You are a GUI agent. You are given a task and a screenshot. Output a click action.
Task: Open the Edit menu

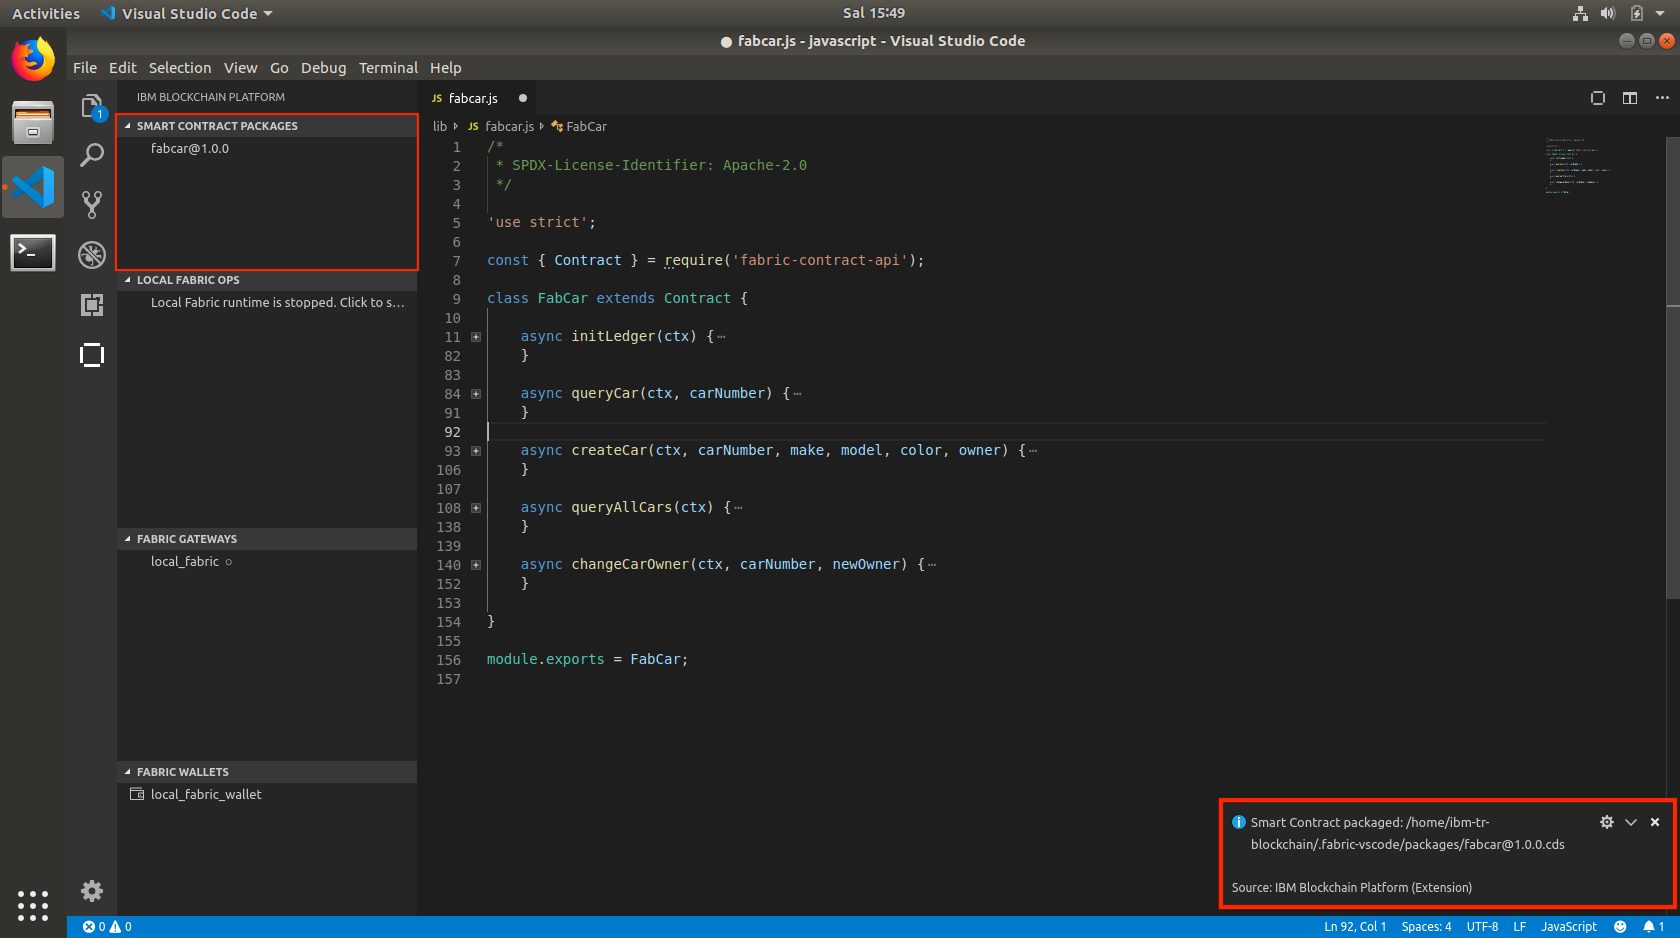(x=123, y=68)
